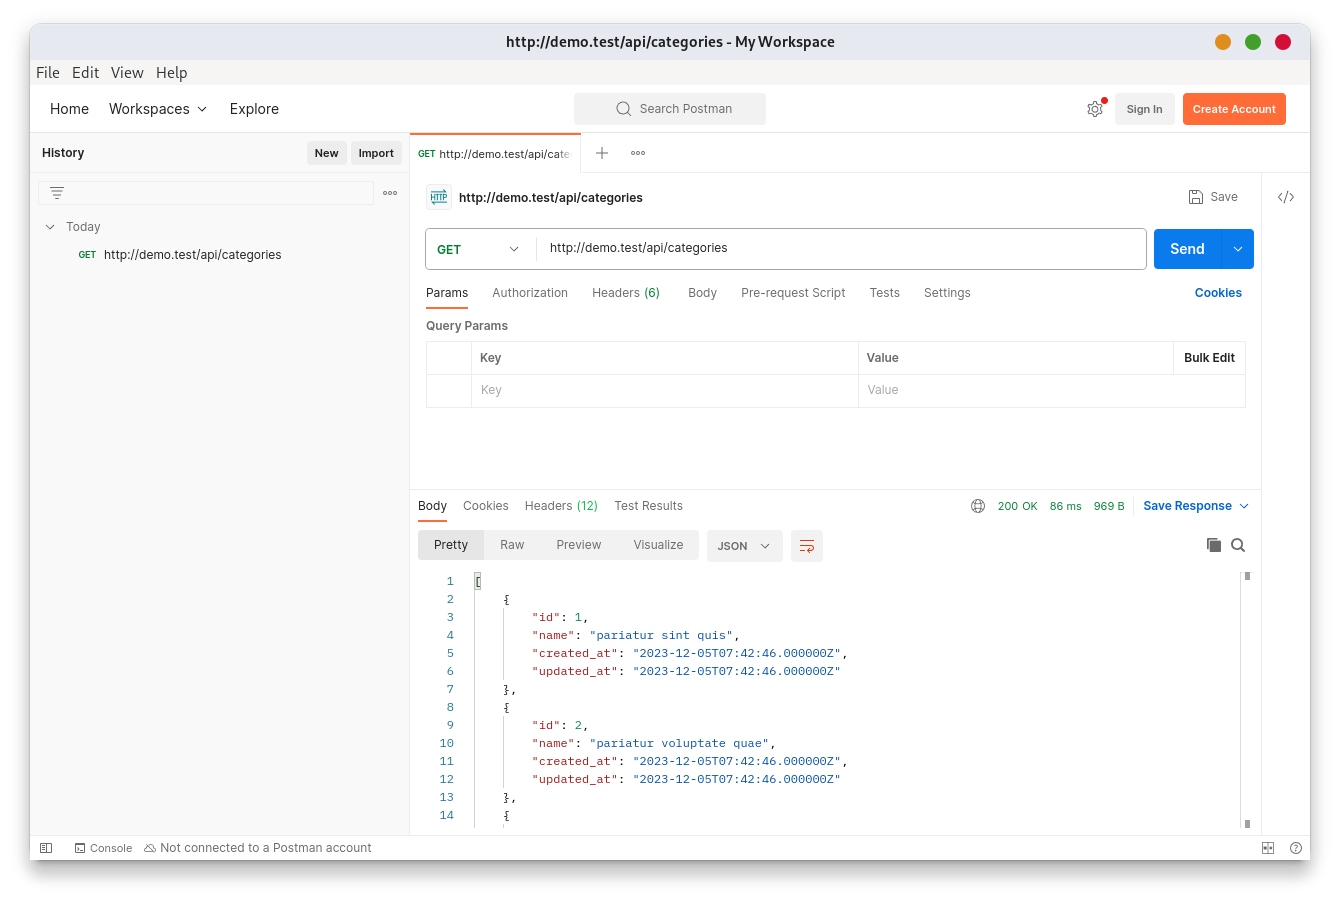Open the View menu
This screenshot has width=1340, height=899.
(x=127, y=73)
